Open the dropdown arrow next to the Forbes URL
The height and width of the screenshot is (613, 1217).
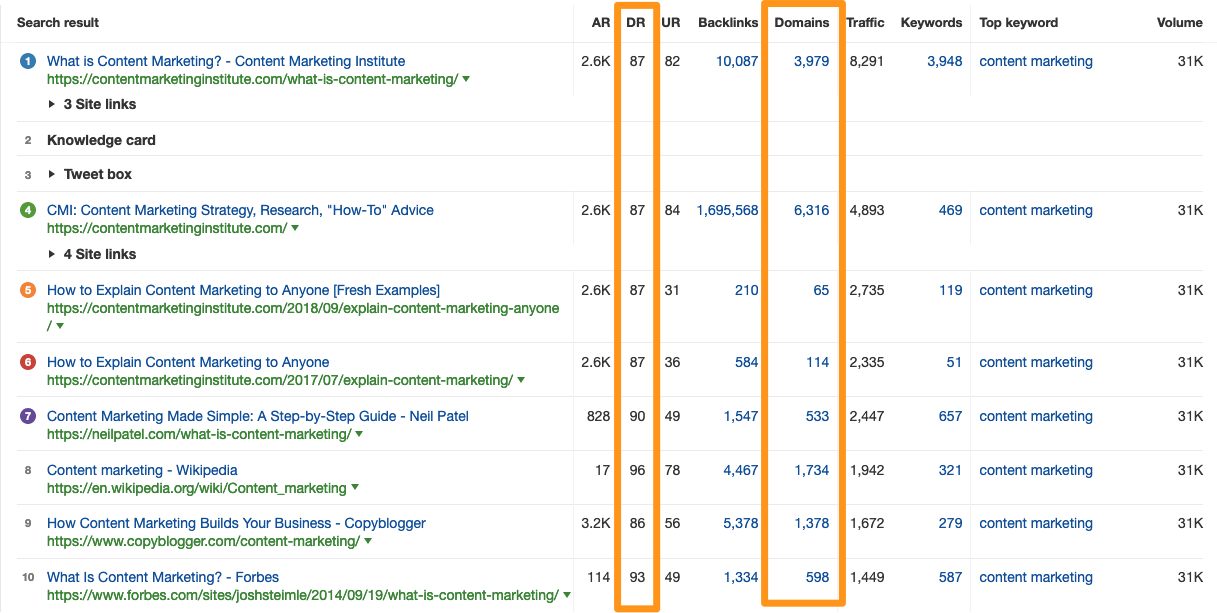click(x=567, y=594)
